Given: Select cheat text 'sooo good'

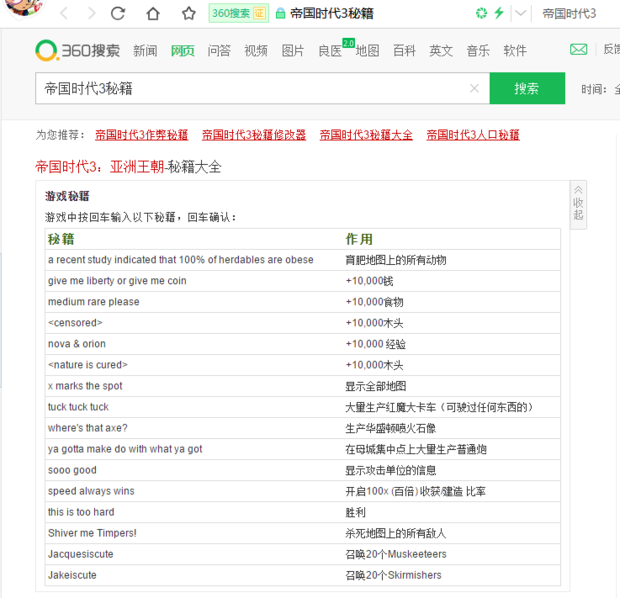Looking at the screenshot, I should click(x=72, y=470).
